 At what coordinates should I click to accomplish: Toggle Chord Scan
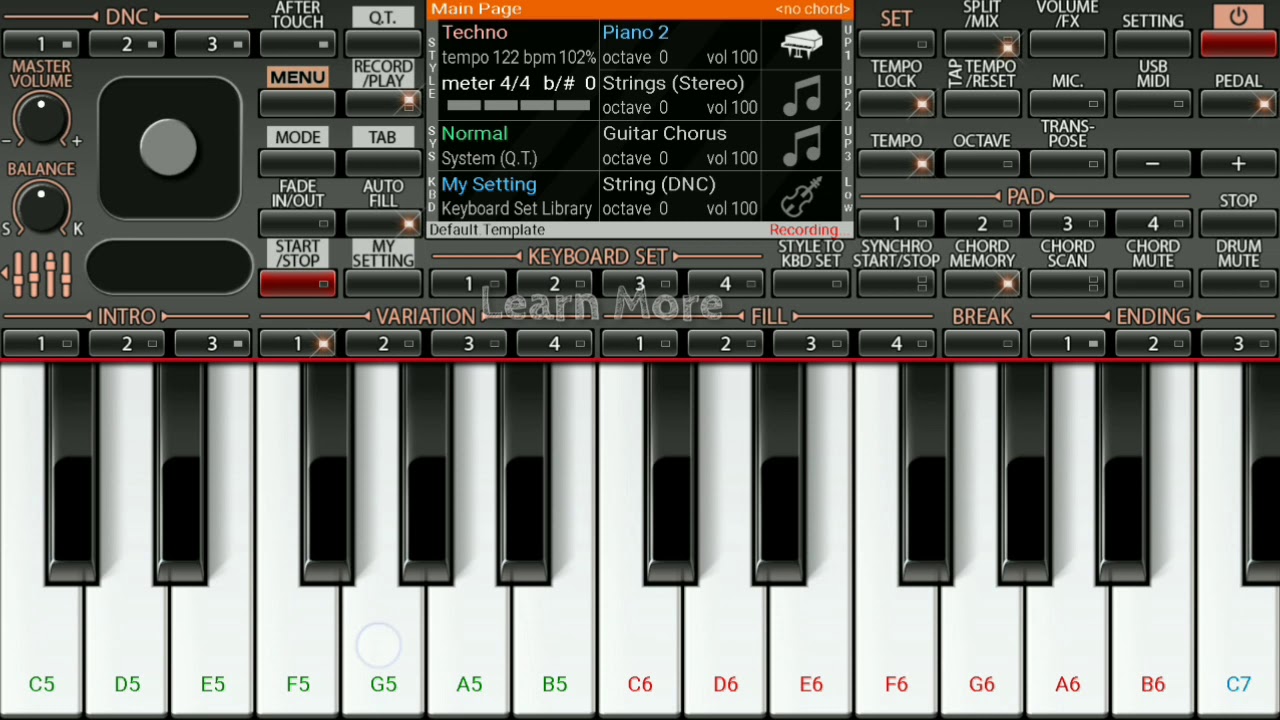1067,284
